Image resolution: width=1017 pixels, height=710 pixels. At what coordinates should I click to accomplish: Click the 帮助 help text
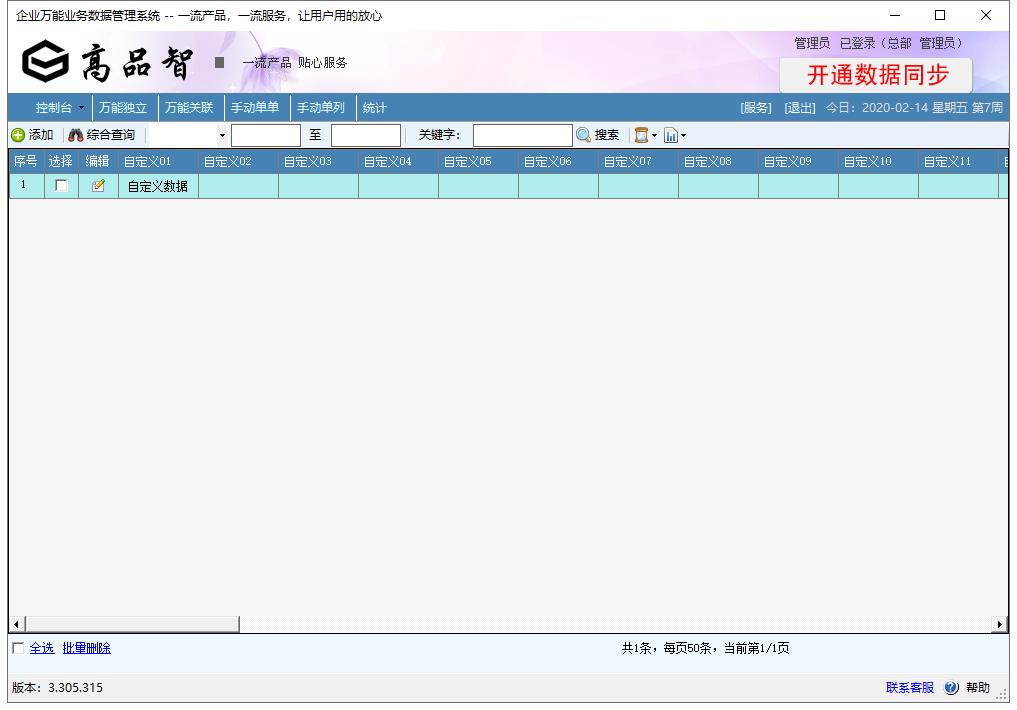tap(977, 687)
